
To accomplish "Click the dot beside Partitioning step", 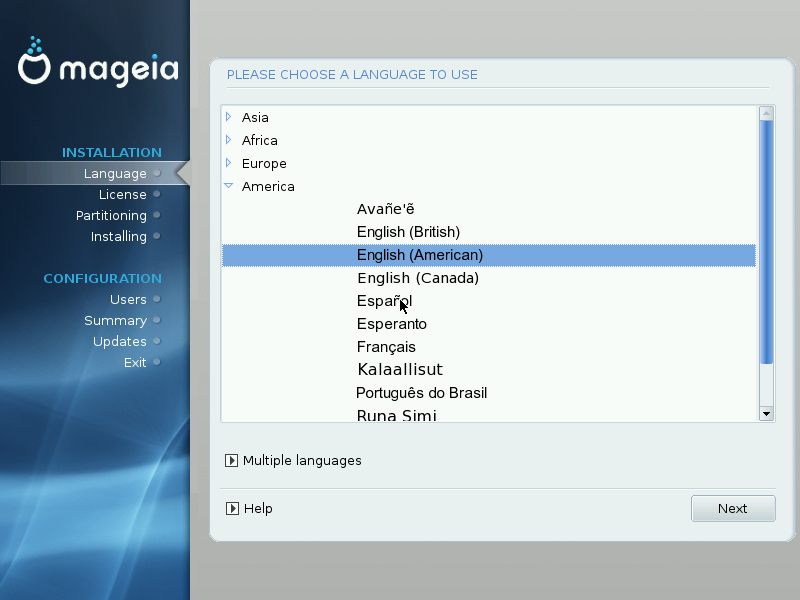I will point(157,215).
